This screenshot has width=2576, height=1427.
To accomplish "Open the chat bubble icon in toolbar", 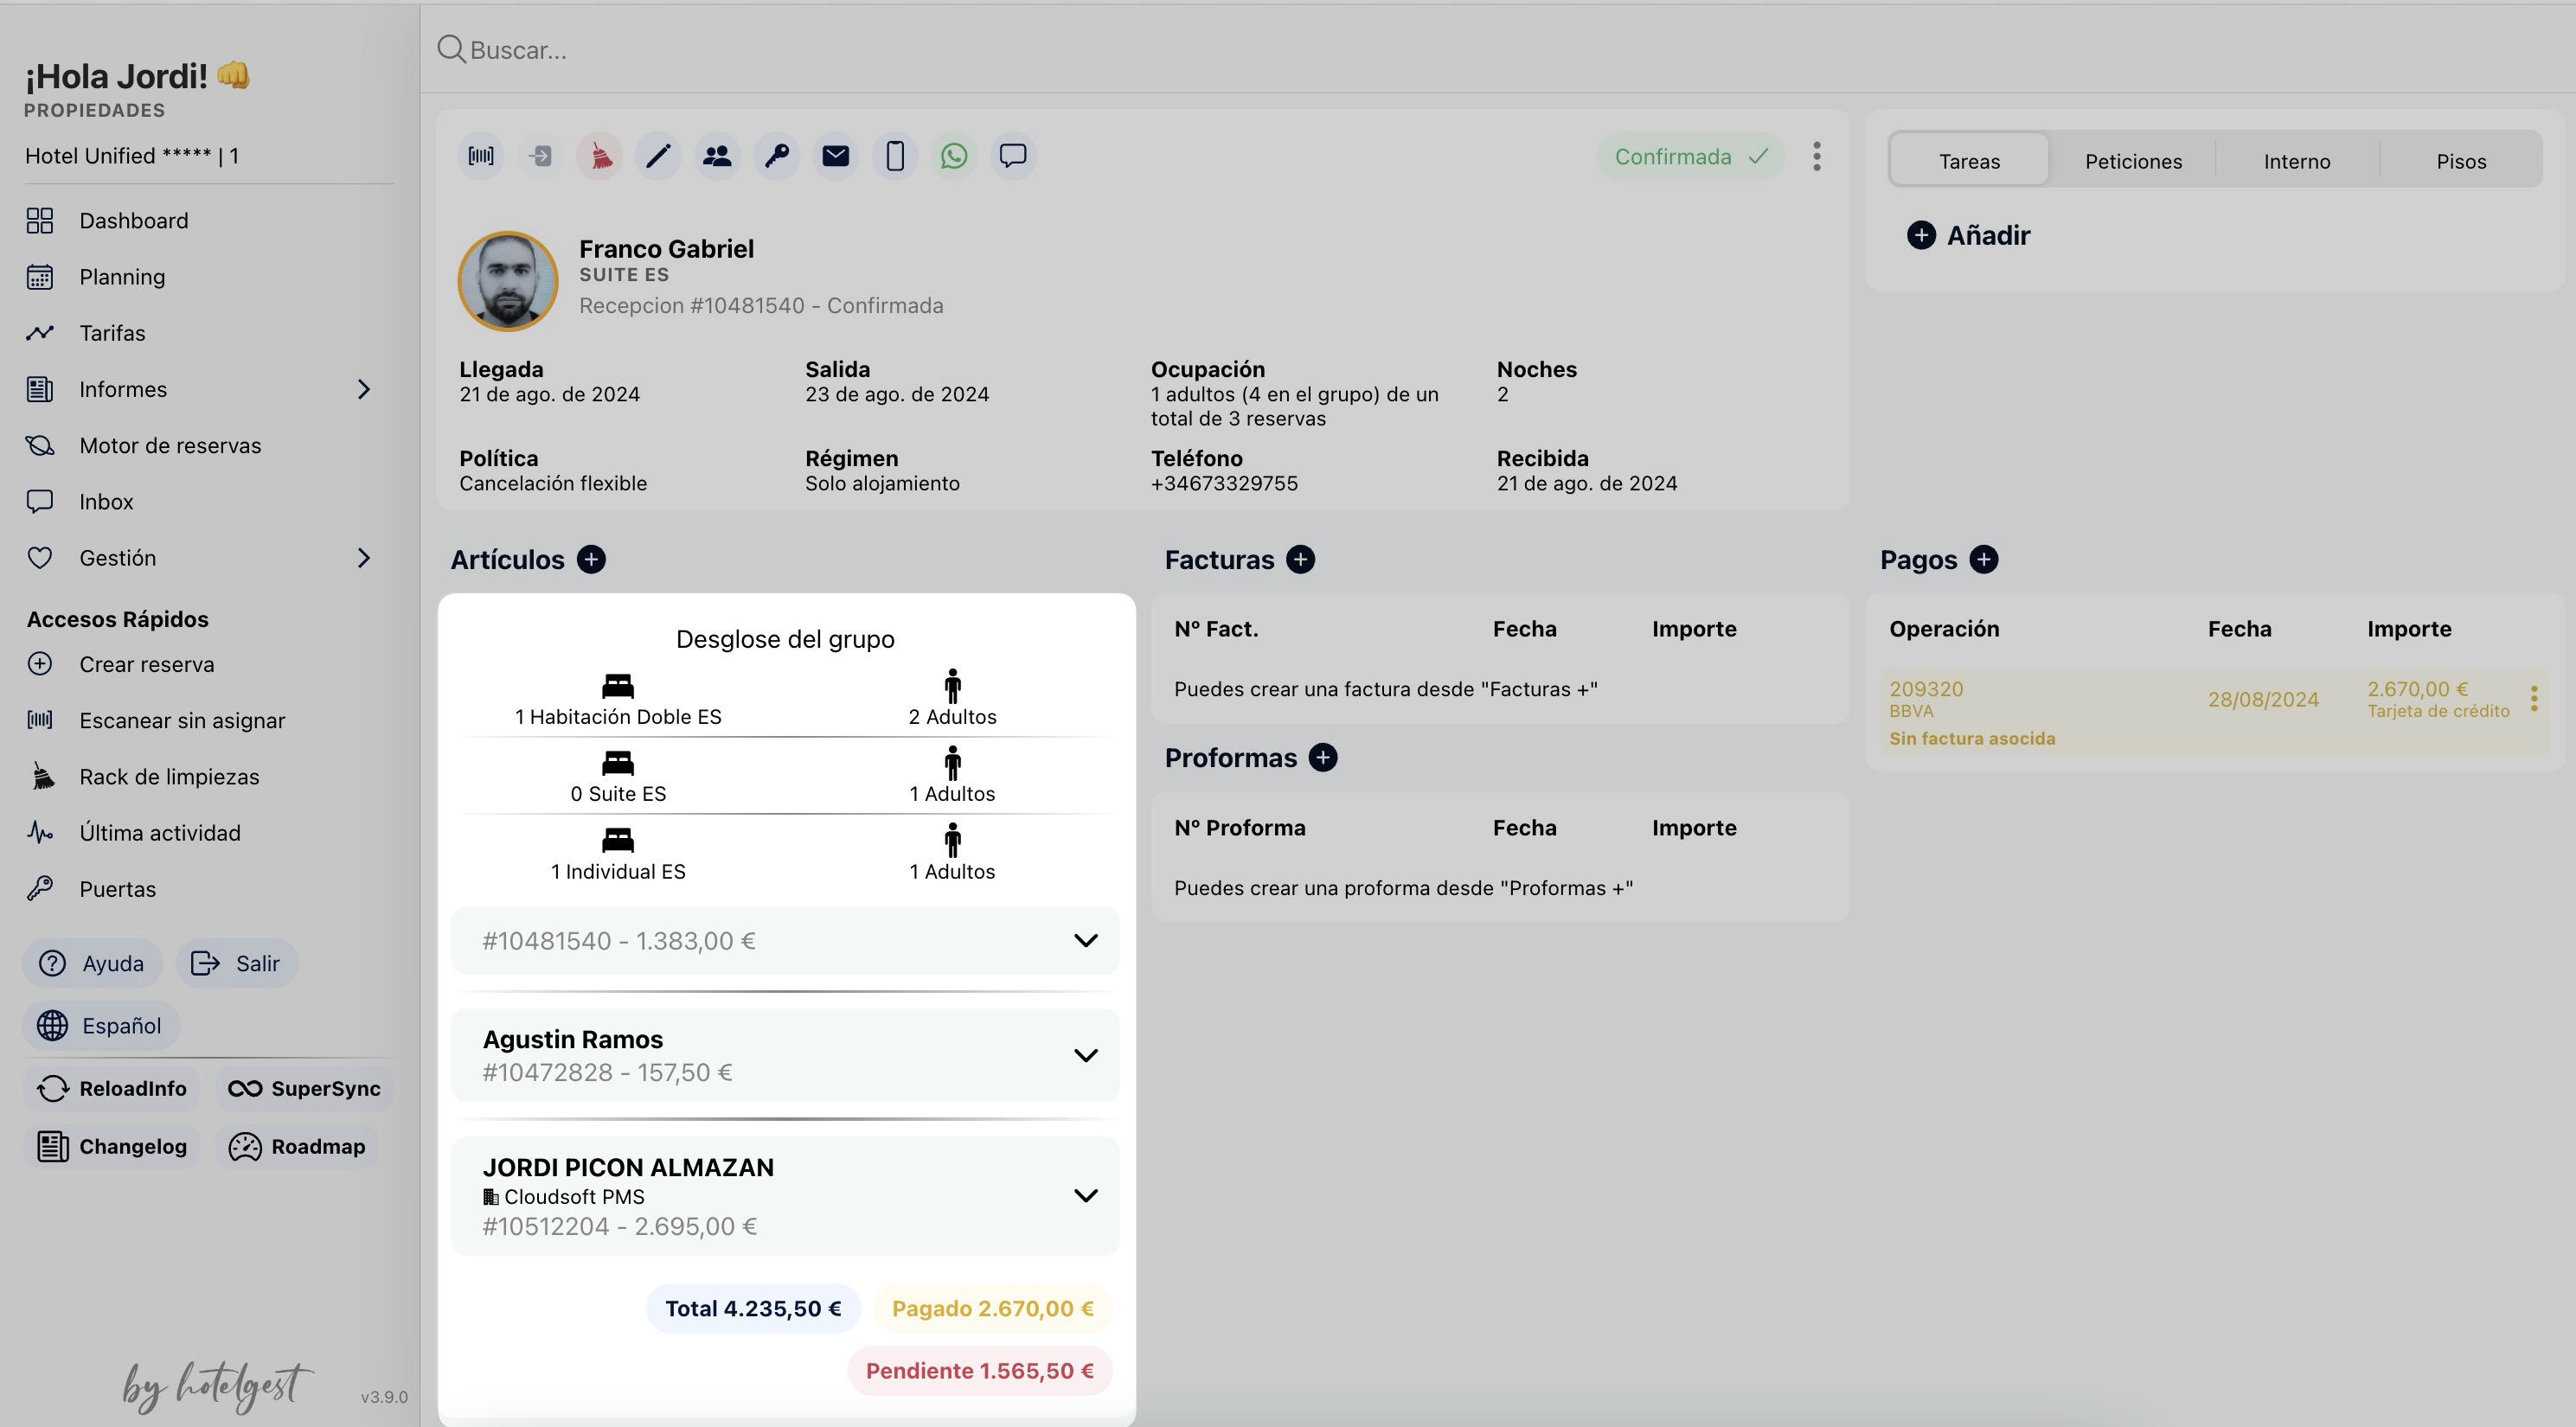I will [1013, 156].
